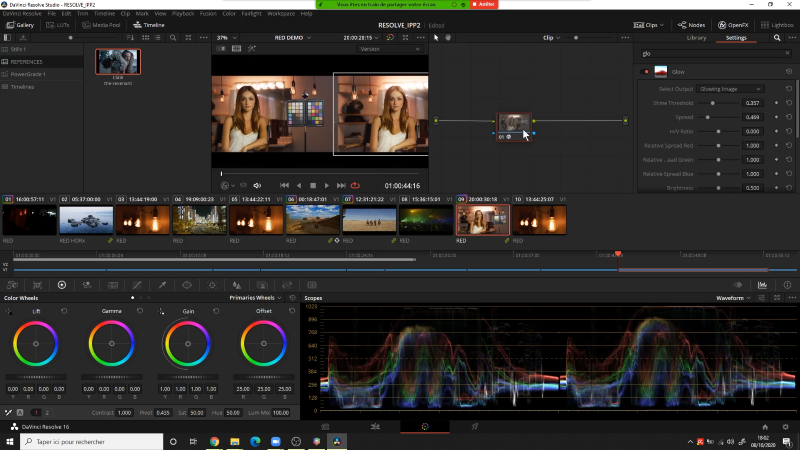800x450 pixels.
Task: Select the PowerGrade 1 album
Action: (42, 74)
